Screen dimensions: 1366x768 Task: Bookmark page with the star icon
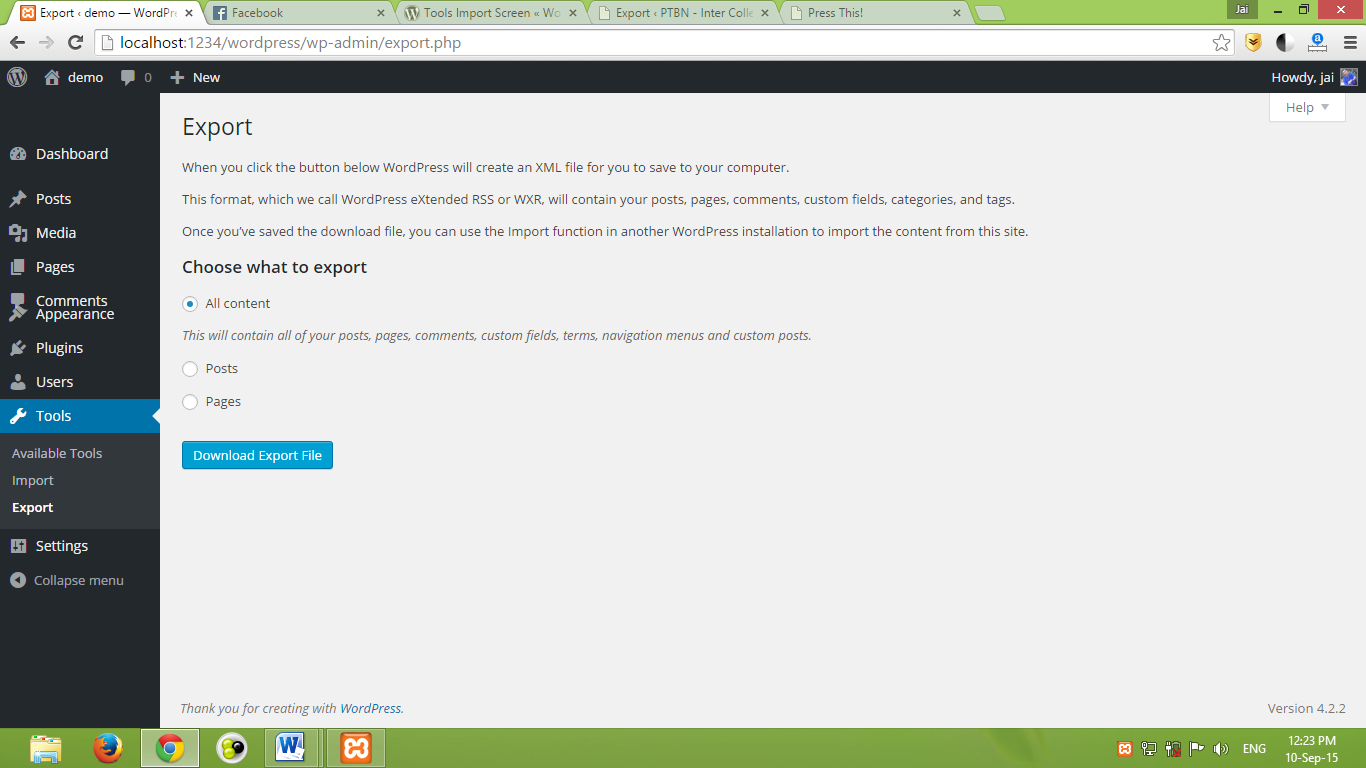[1221, 42]
